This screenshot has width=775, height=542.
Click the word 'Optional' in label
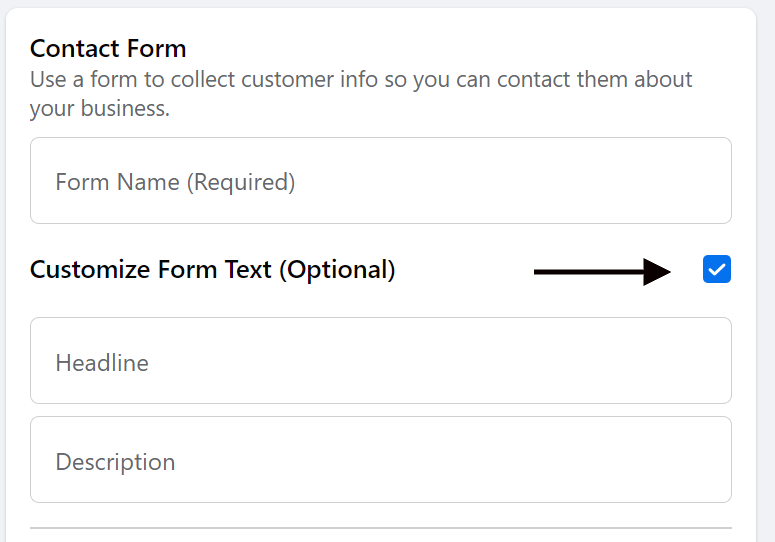[338, 270]
